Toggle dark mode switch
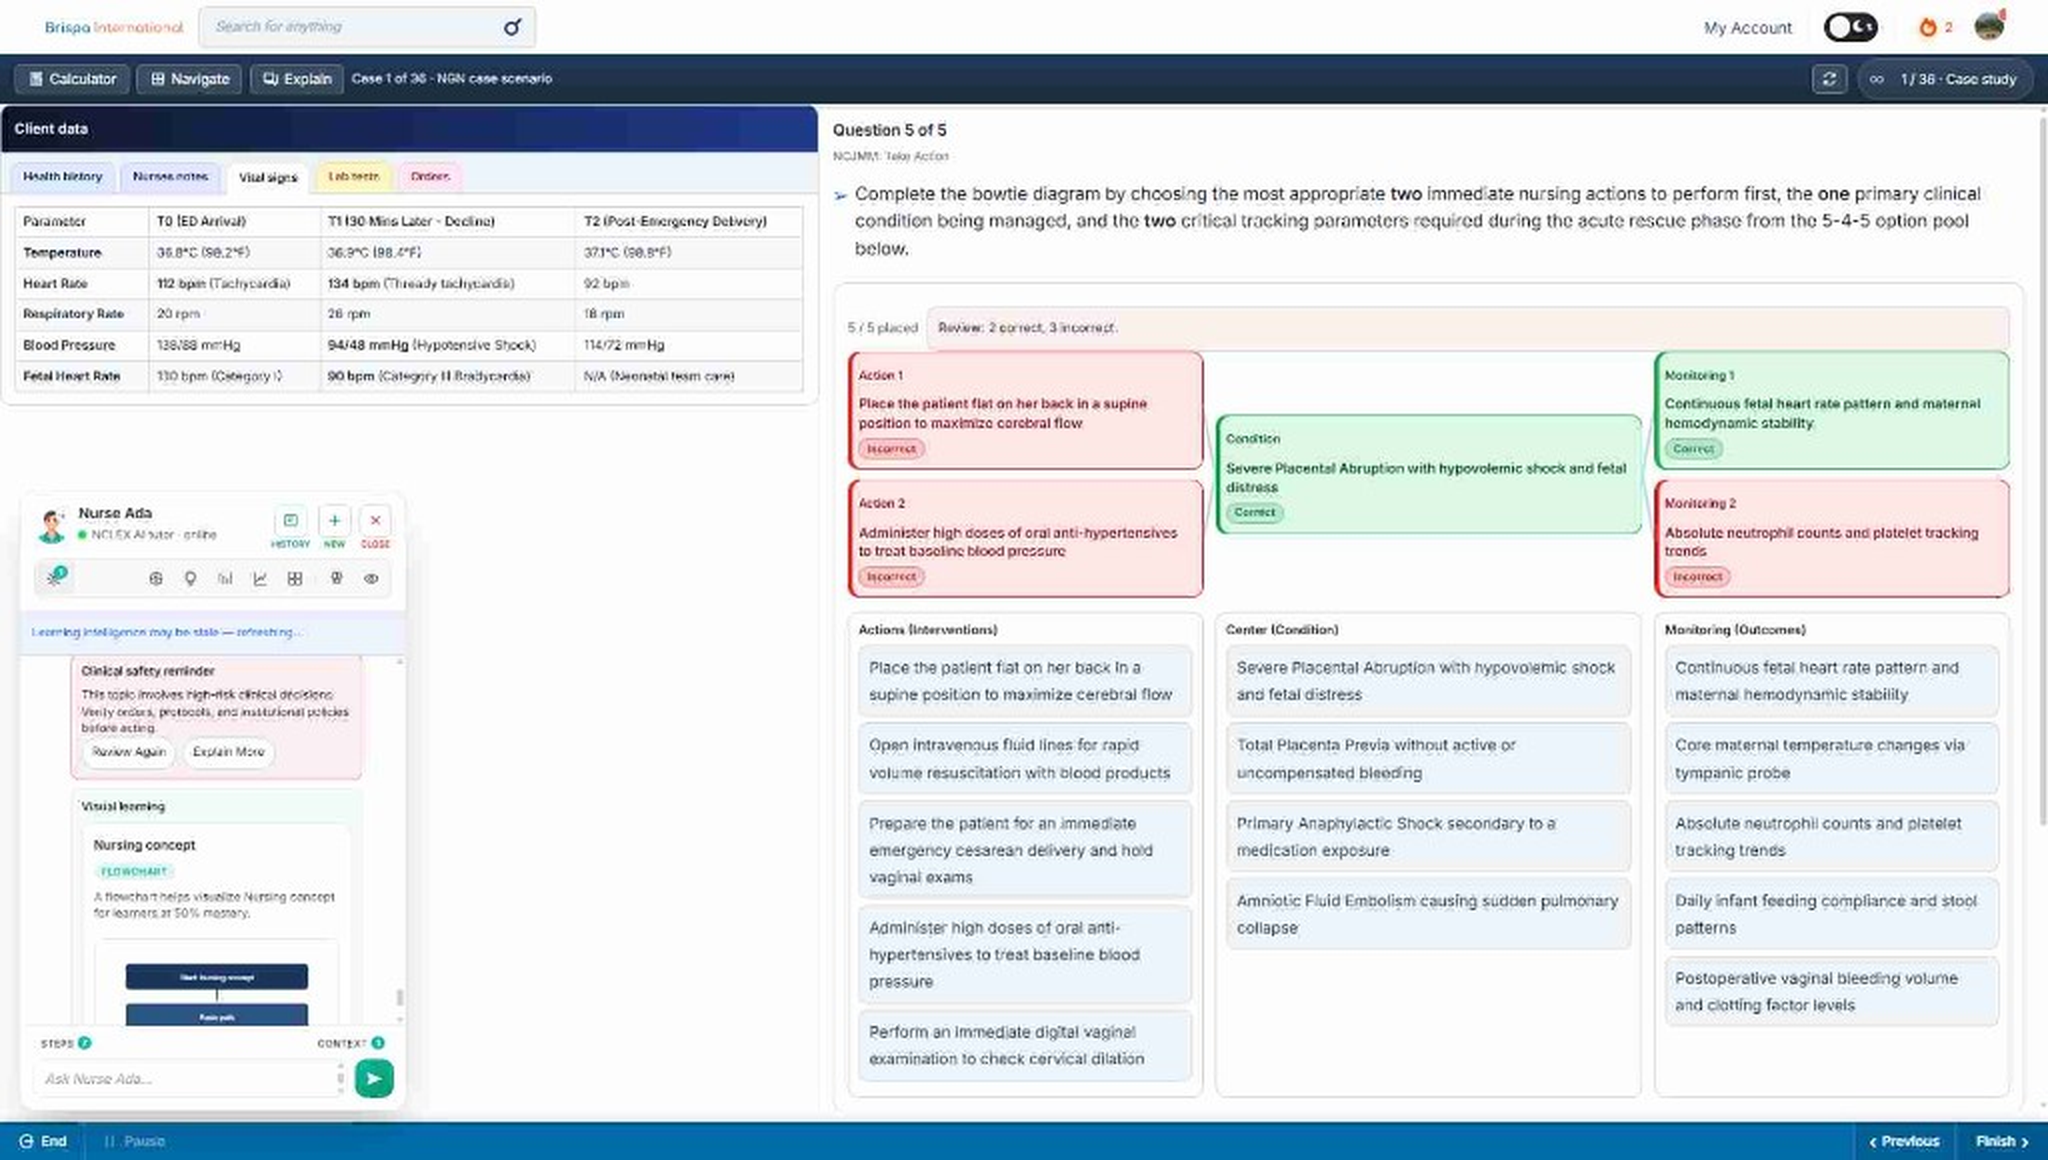 click(1850, 27)
